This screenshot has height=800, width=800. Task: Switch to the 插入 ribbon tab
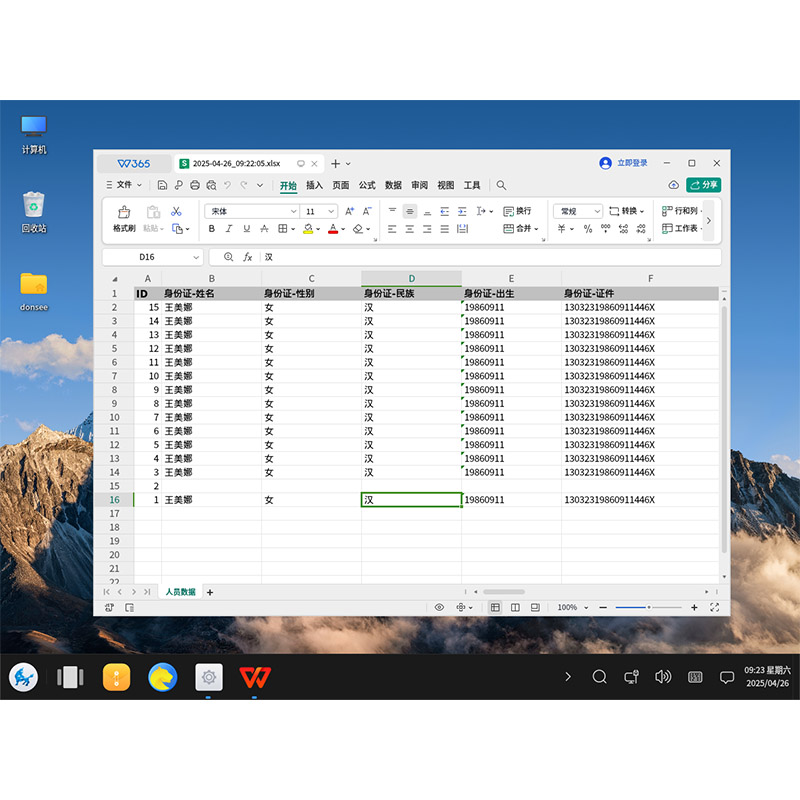pos(314,185)
